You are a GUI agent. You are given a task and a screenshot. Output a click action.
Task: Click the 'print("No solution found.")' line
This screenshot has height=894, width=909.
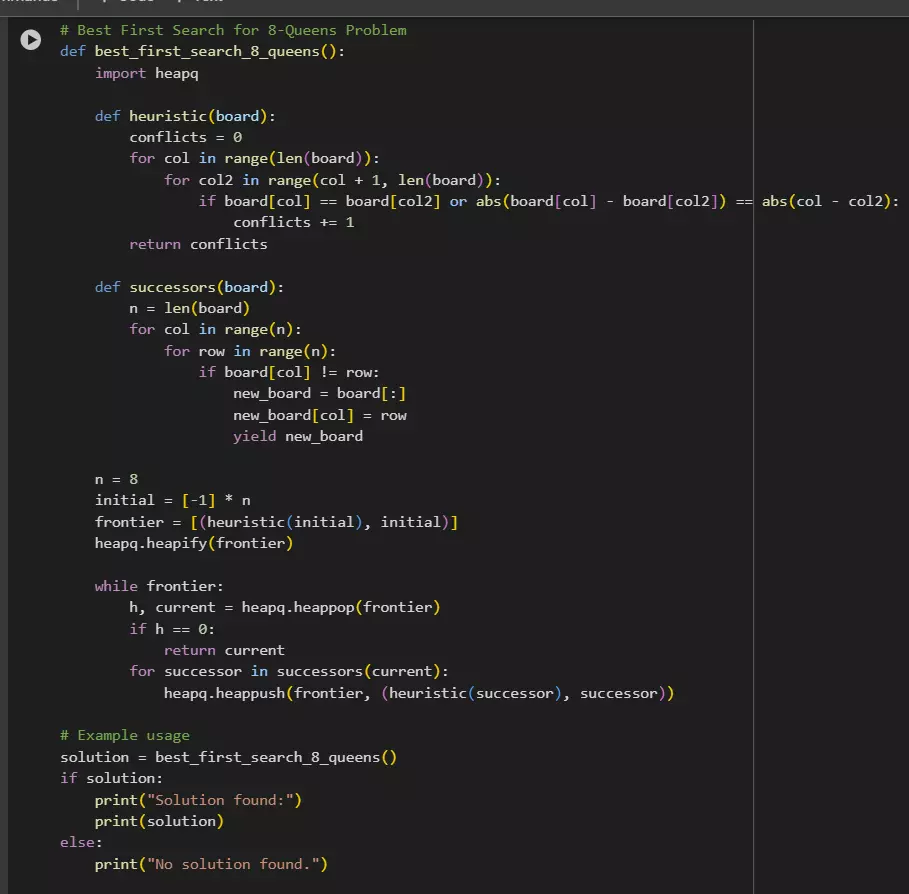point(212,864)
